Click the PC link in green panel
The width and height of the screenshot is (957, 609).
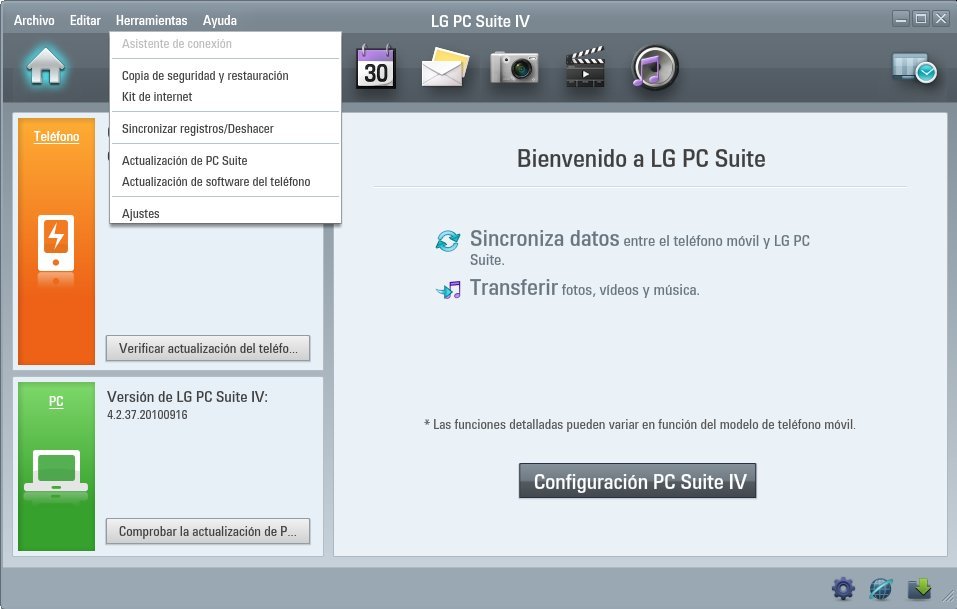click(56, 402)
